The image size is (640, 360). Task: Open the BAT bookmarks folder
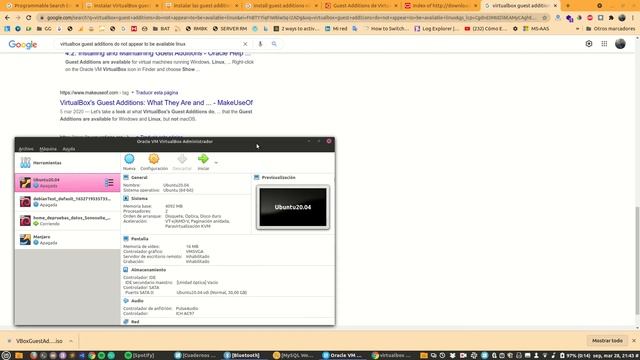[x=161, y=29]
